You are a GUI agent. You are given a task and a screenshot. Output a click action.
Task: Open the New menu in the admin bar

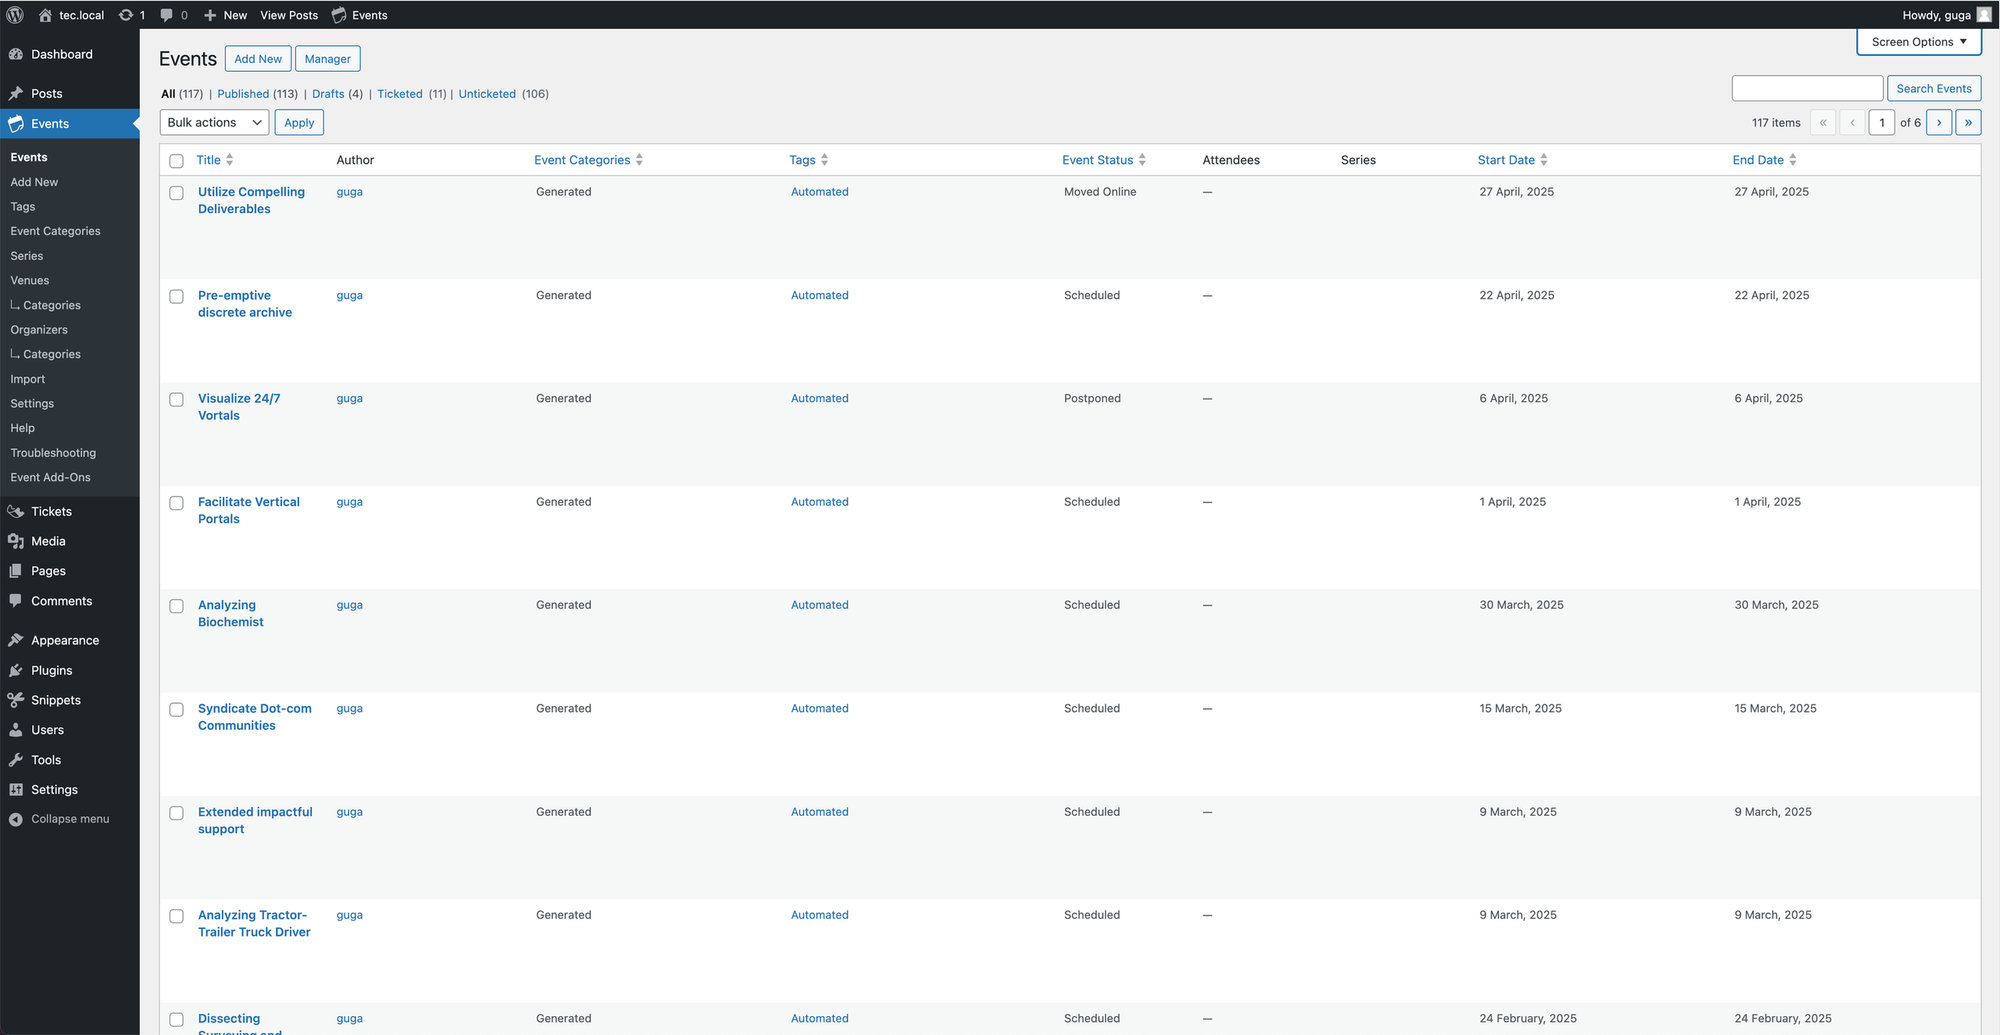tap(224, 15)
